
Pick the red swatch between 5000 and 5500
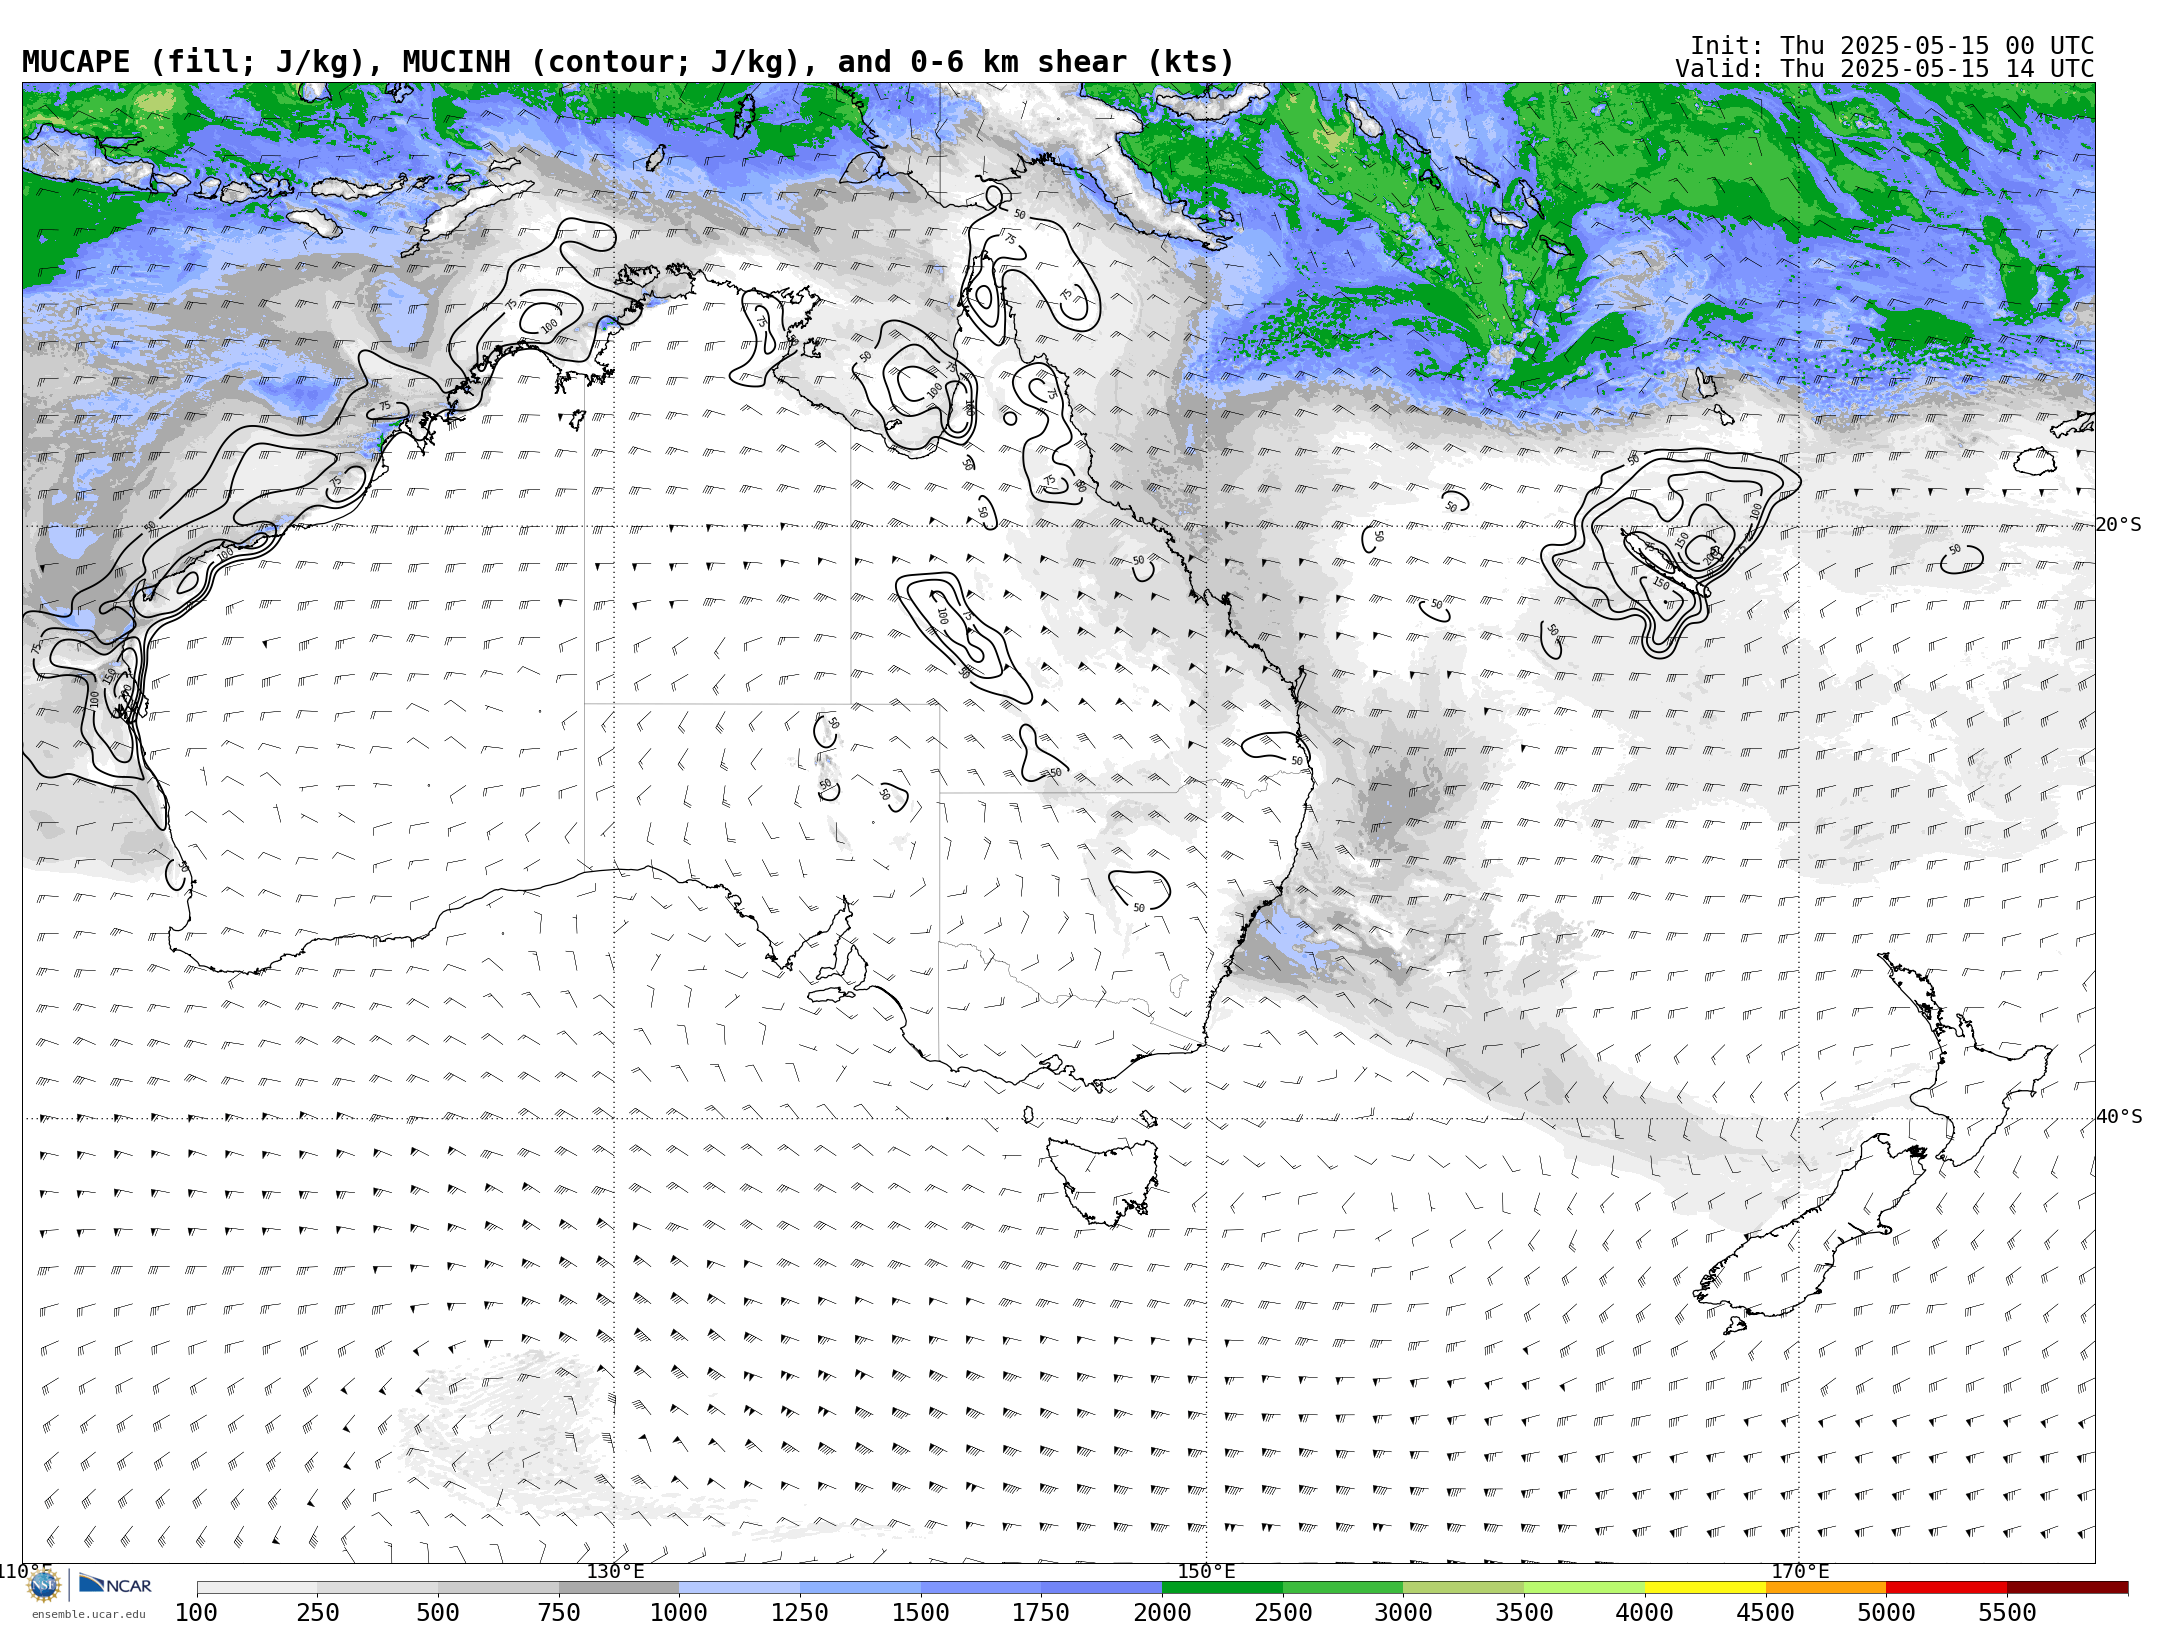tap(1947, 1588)
